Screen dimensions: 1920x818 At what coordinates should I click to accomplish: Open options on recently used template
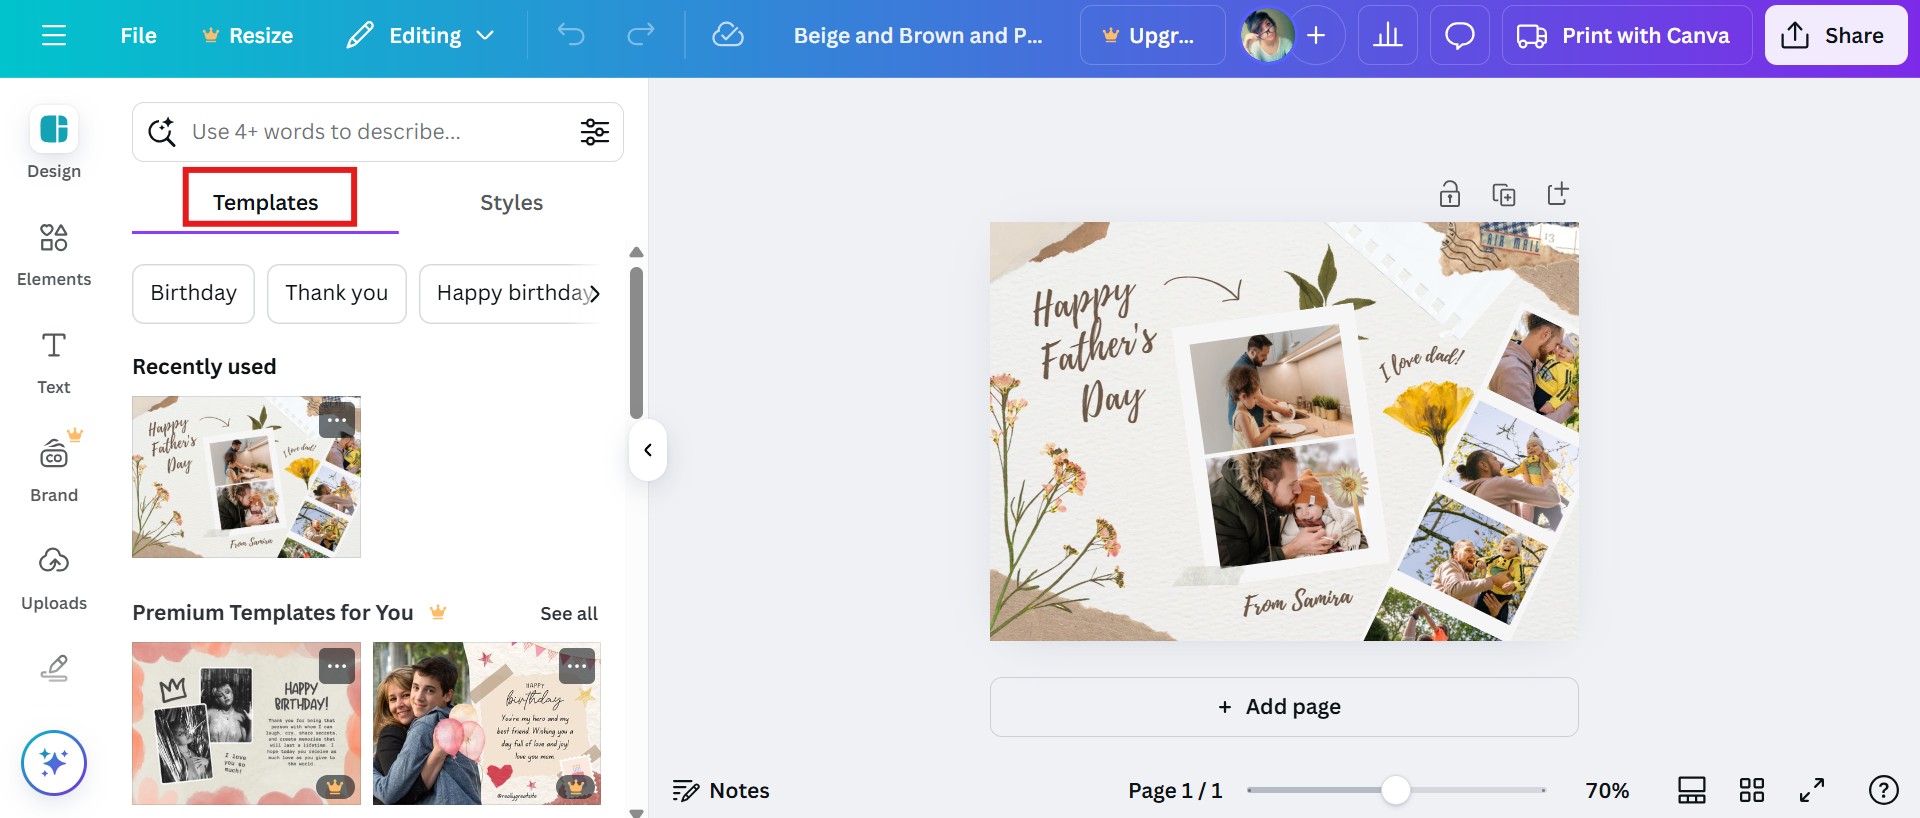click(337, 420)
